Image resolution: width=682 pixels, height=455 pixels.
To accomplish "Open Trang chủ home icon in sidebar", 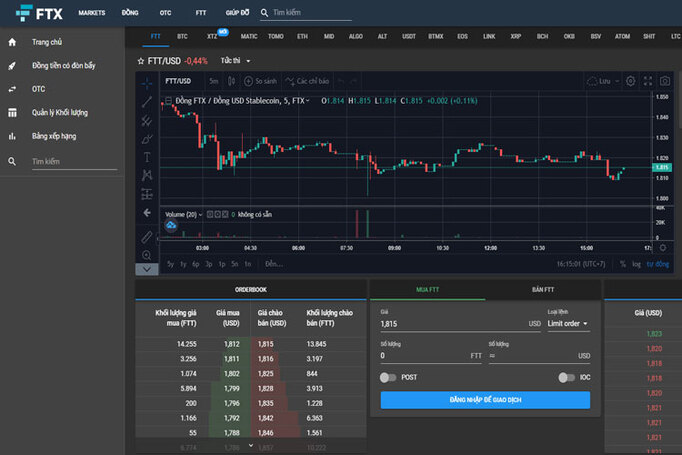I will pos(12,42).
